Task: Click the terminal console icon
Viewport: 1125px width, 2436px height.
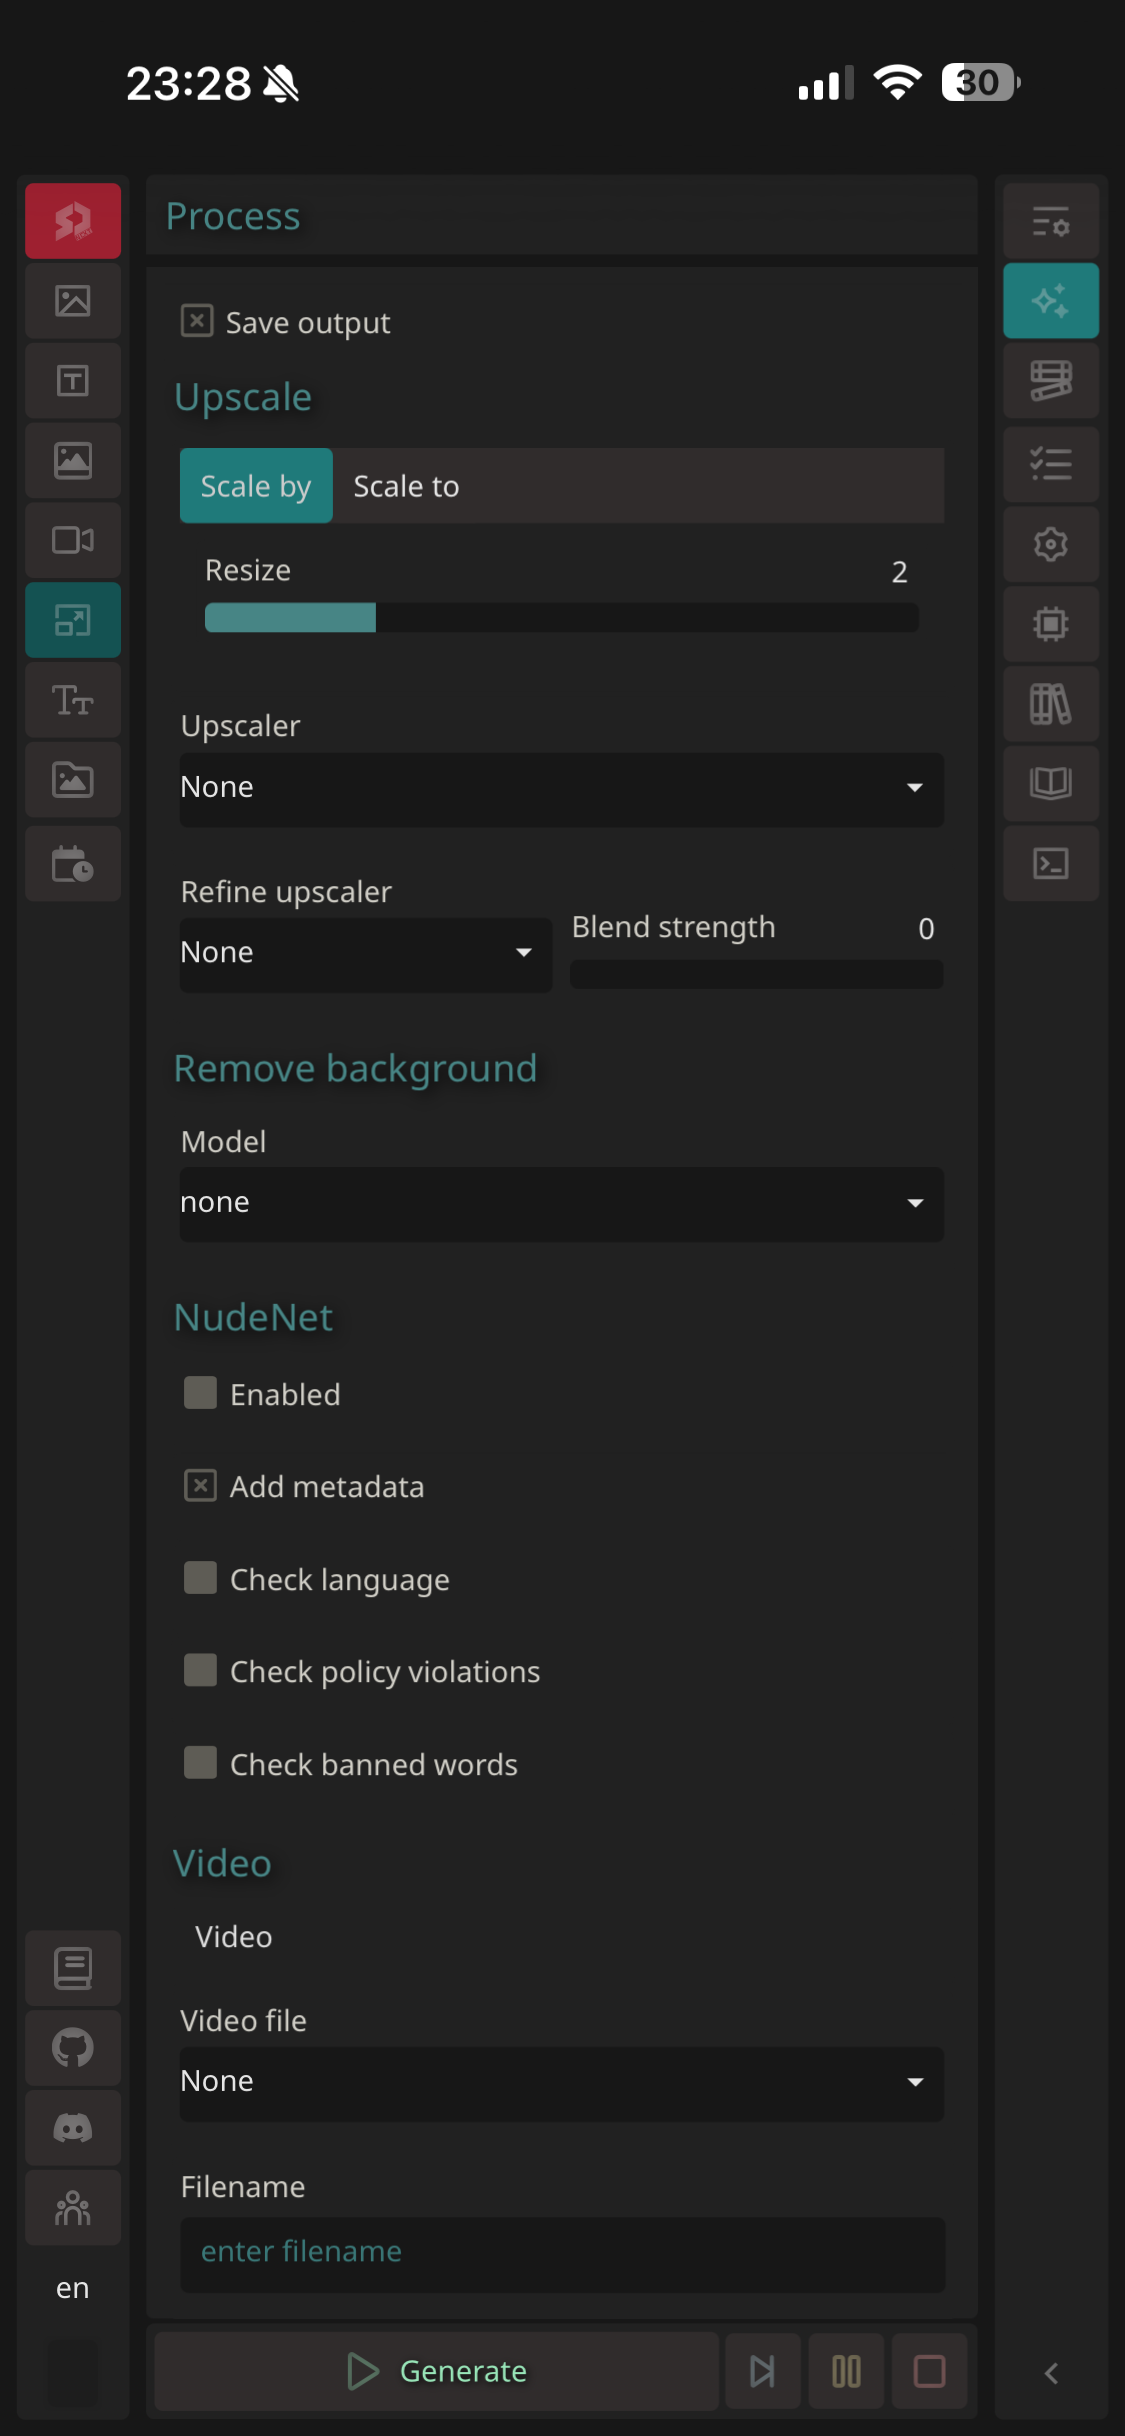Action: tap(1050, 864)
